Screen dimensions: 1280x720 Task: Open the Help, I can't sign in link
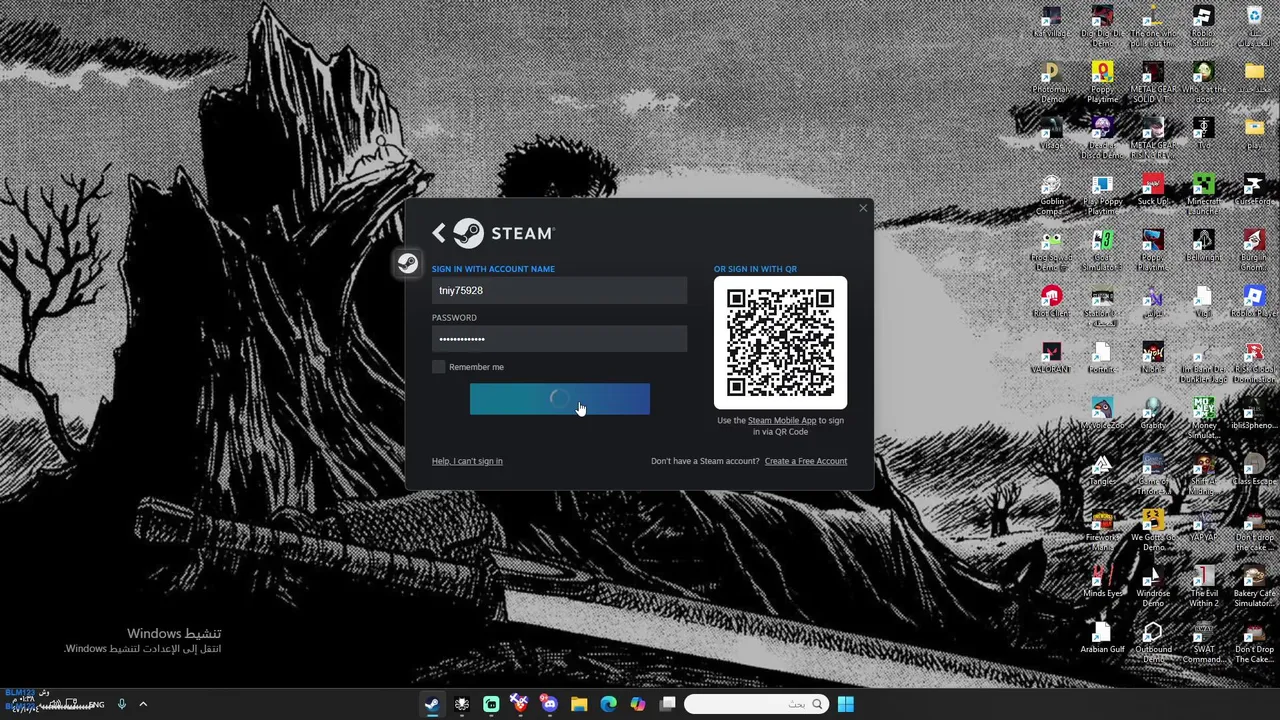pyautogui.click(x=467, y=461)
